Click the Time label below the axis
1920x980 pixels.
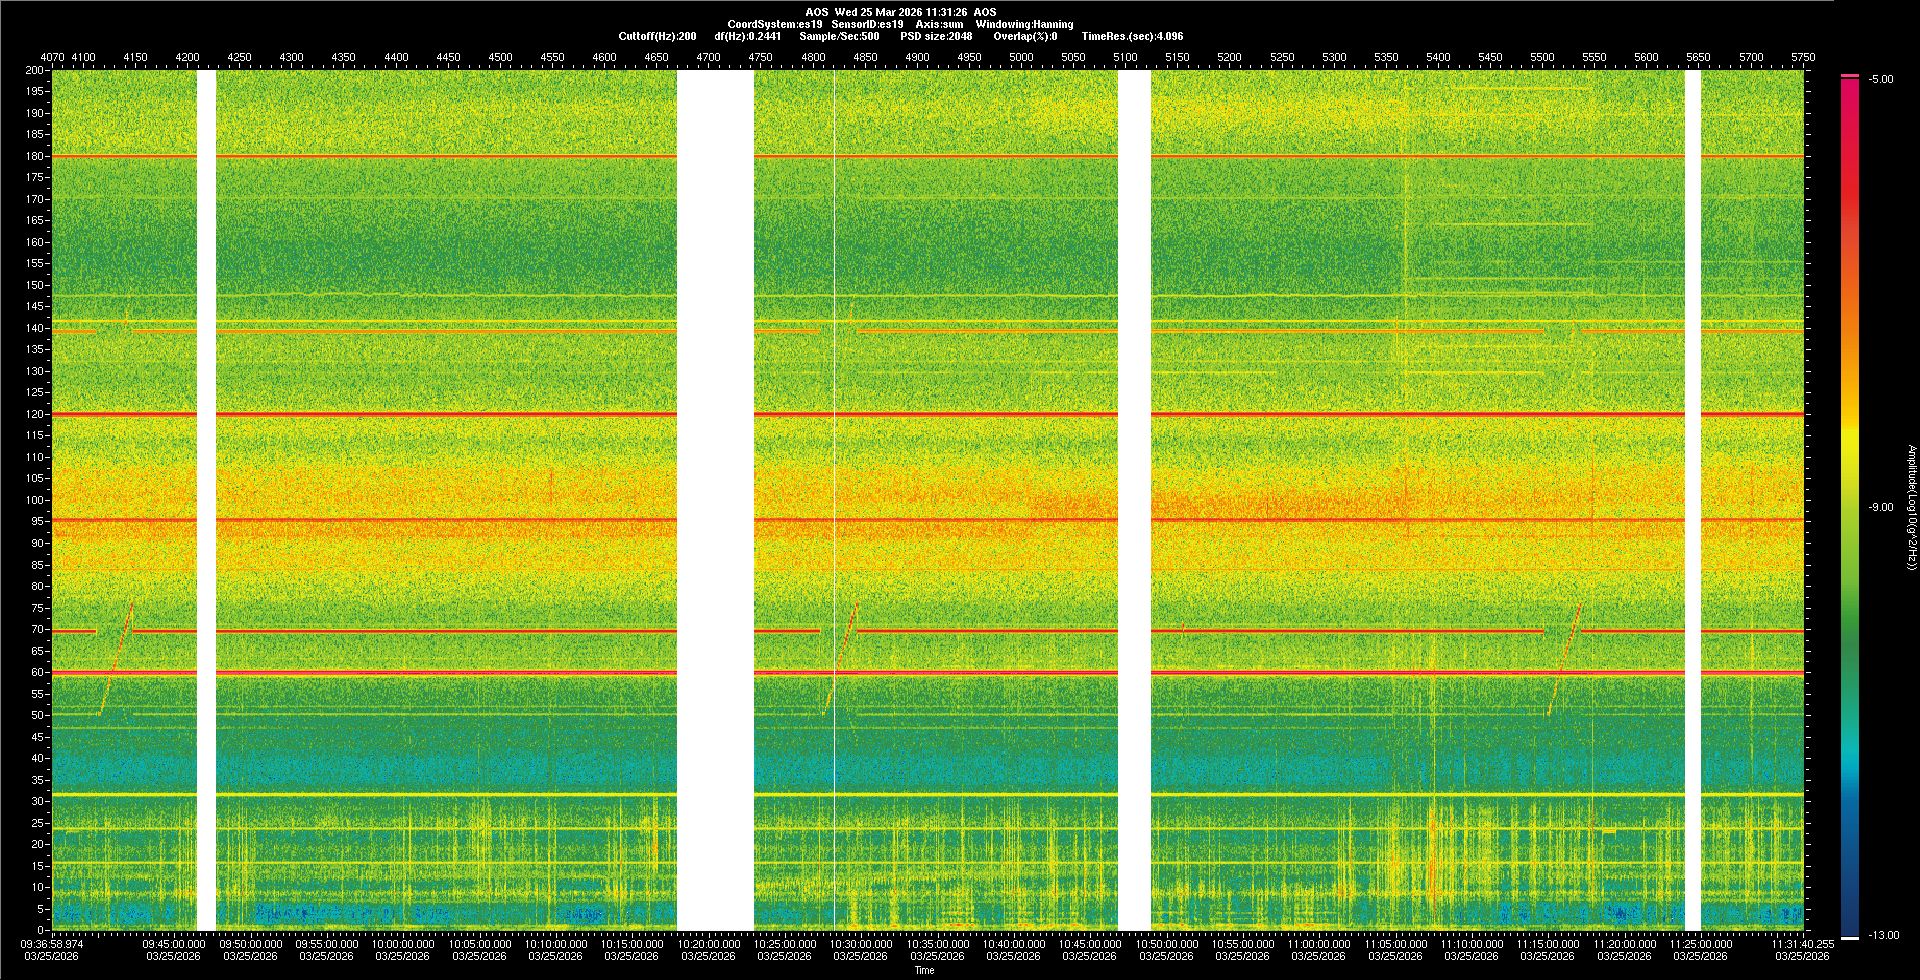(x=924, y=970)
